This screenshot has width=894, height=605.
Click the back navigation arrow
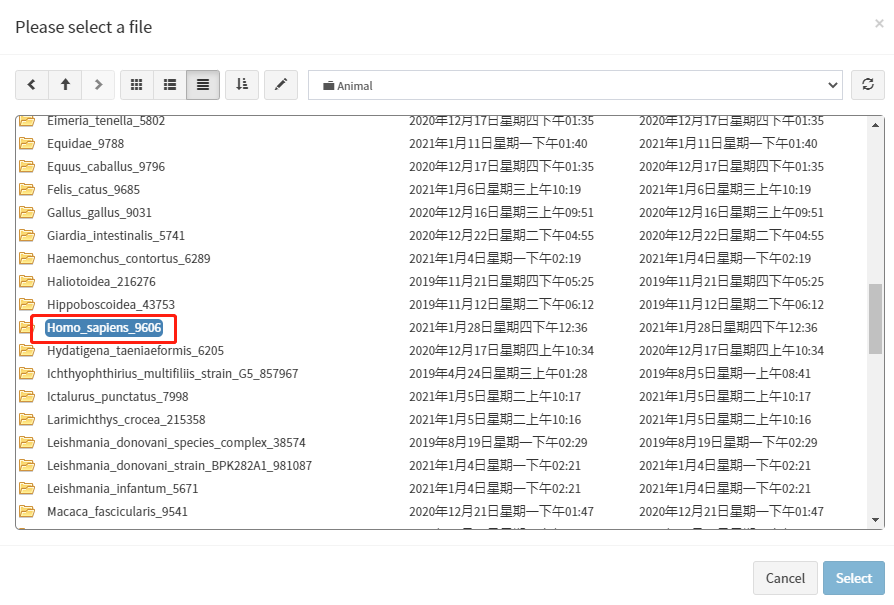(32, 85)
